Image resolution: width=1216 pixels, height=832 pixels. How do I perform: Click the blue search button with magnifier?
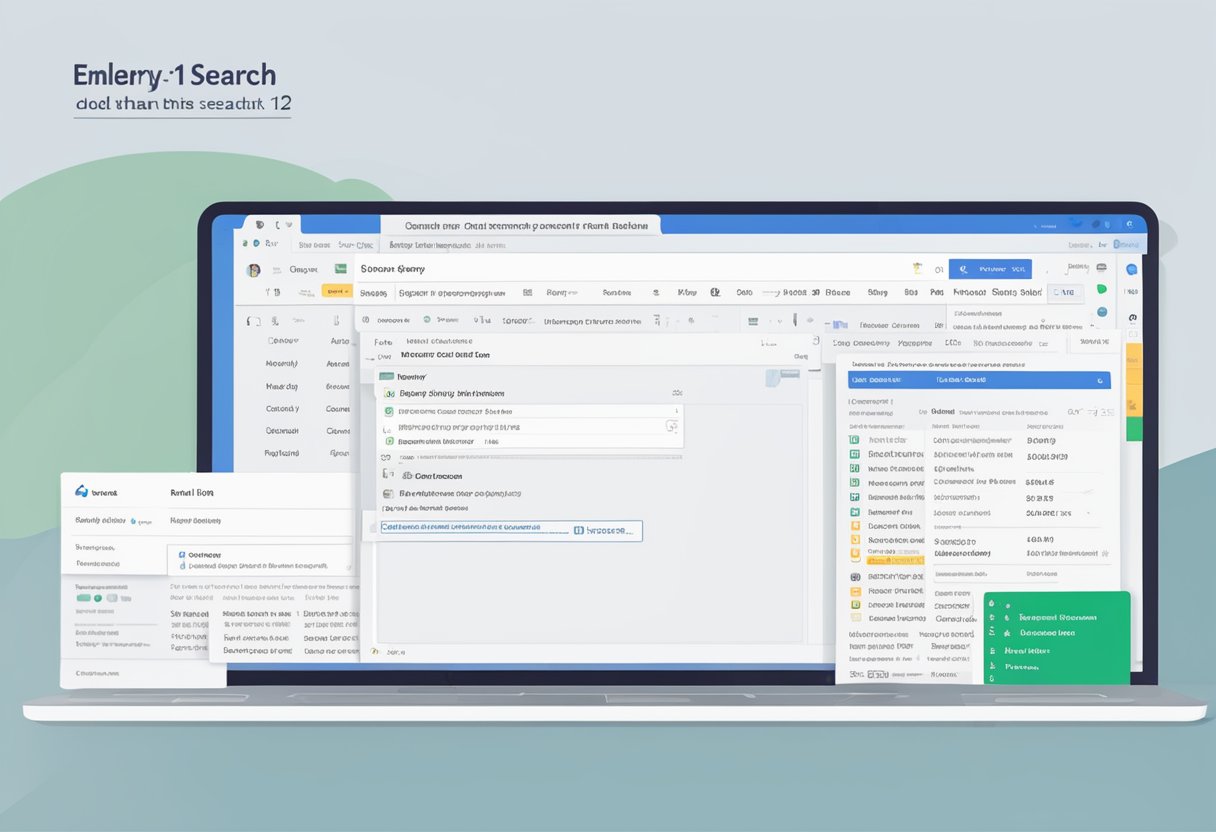988,269
